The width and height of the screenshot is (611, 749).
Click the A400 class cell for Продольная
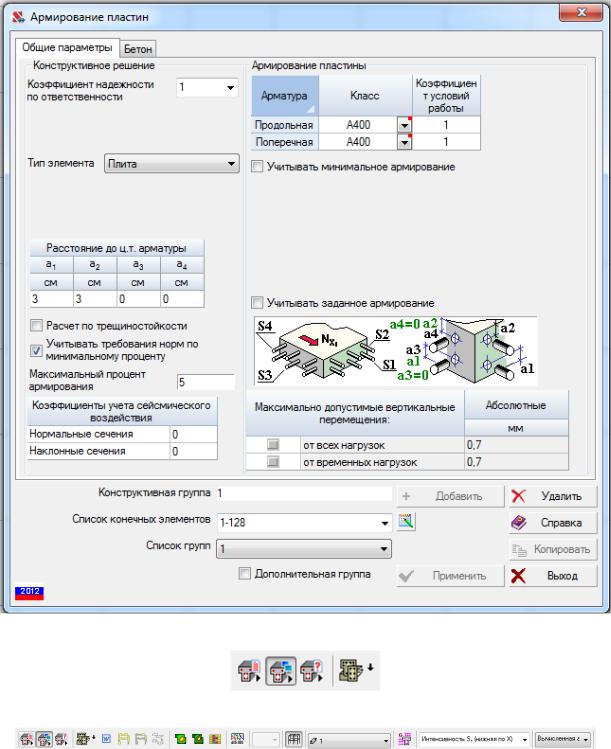click(x=358, y=125)
